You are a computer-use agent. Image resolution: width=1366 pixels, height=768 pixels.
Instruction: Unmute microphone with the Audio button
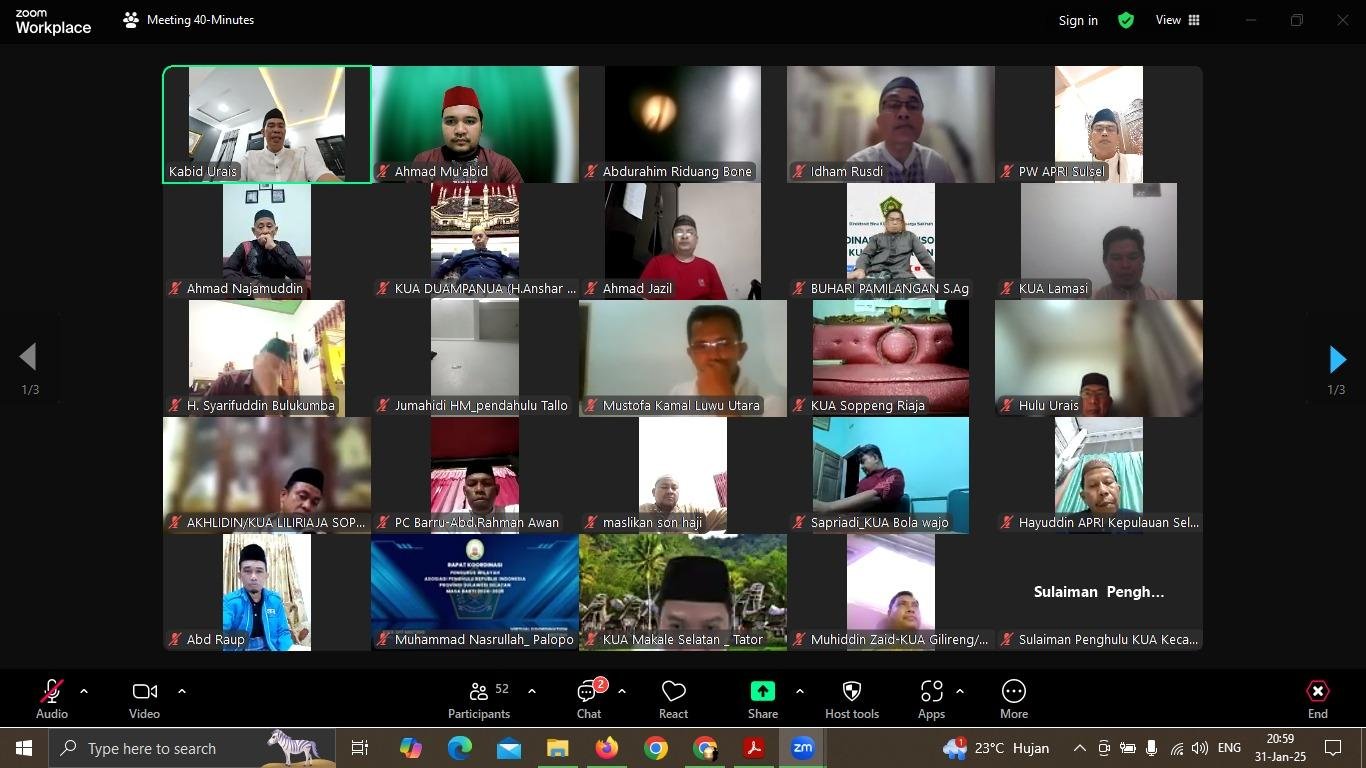click(x=52, y=699)
